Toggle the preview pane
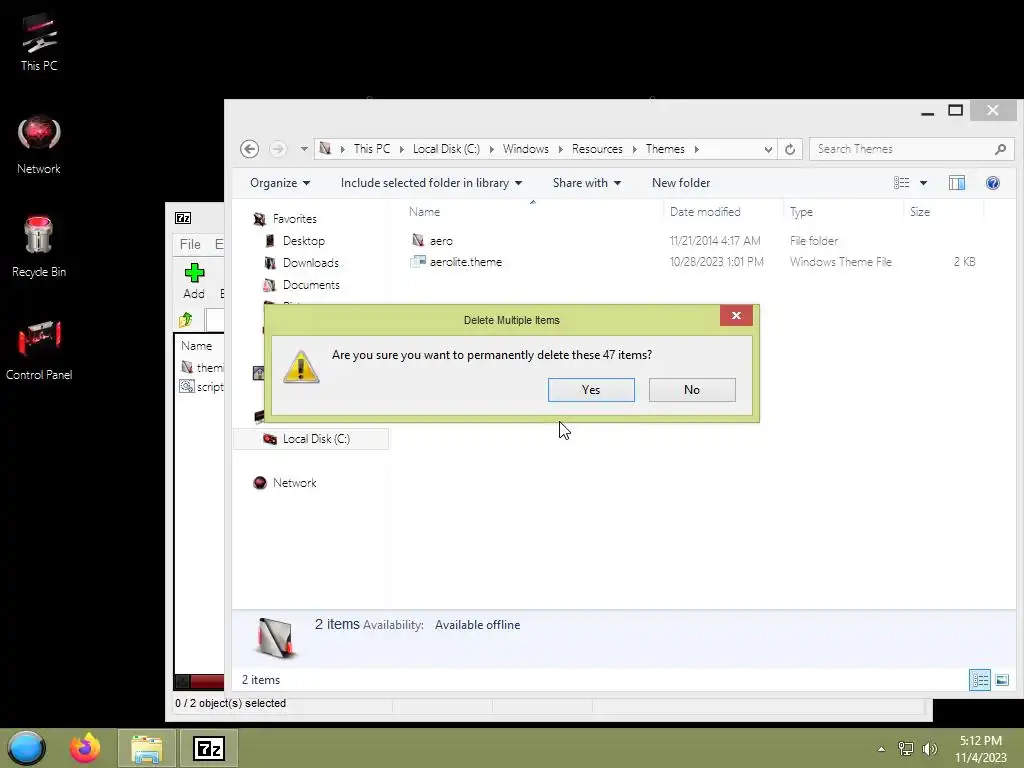 click(x=957, y=183)
